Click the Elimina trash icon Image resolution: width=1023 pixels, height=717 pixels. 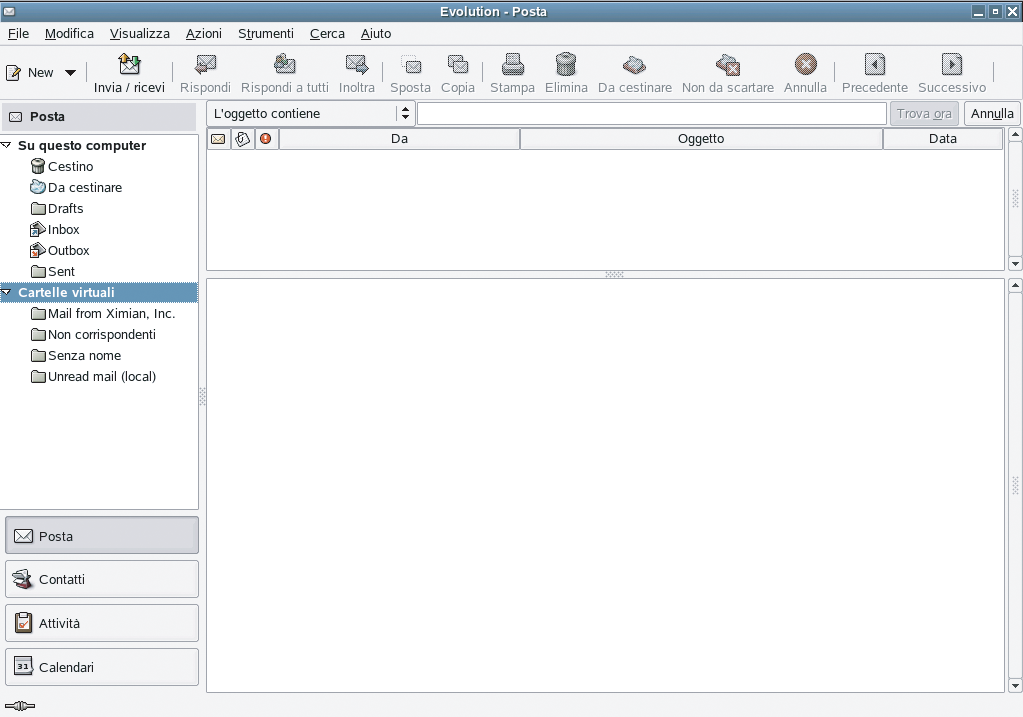pyautogui.click(x=566, y=66)
